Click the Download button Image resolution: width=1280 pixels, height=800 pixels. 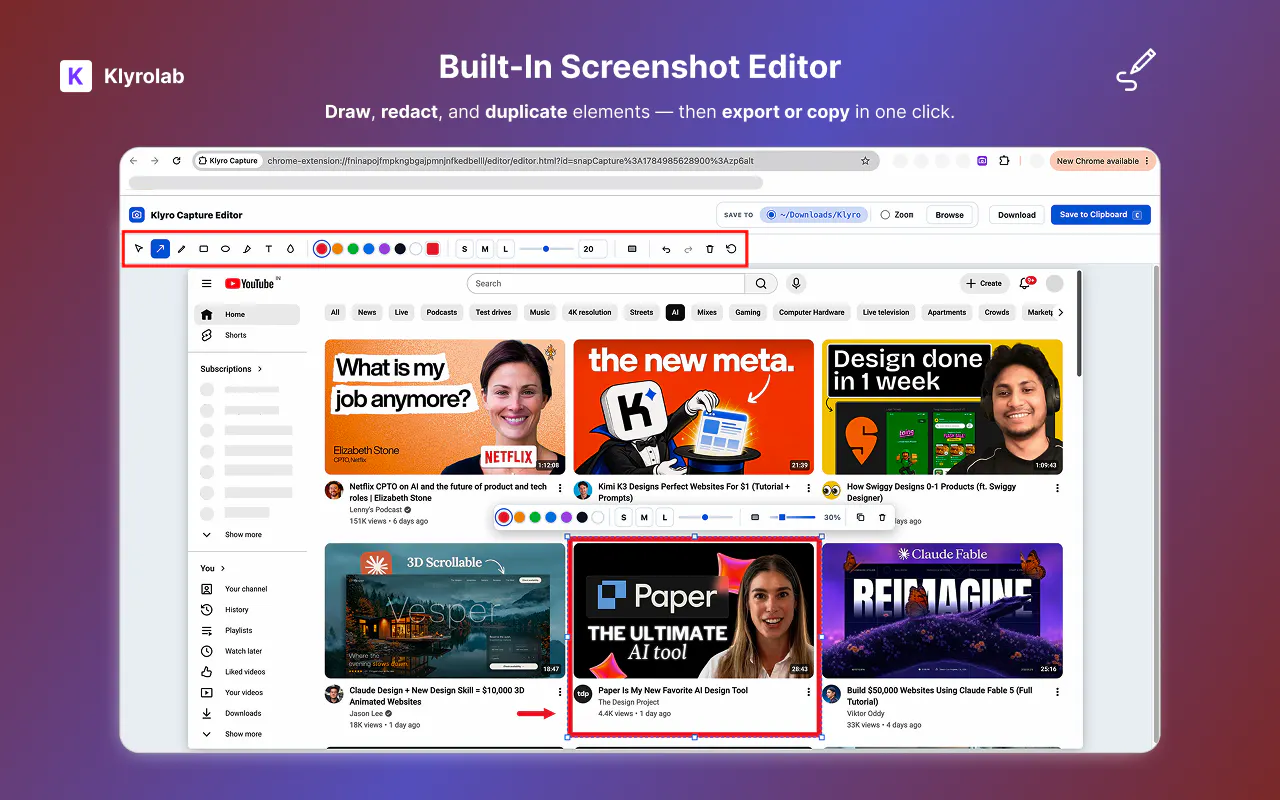point(1017,215)
